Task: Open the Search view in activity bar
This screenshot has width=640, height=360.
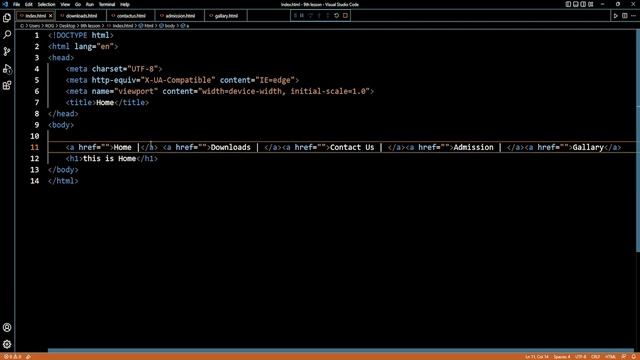Action: coord(7,35)
